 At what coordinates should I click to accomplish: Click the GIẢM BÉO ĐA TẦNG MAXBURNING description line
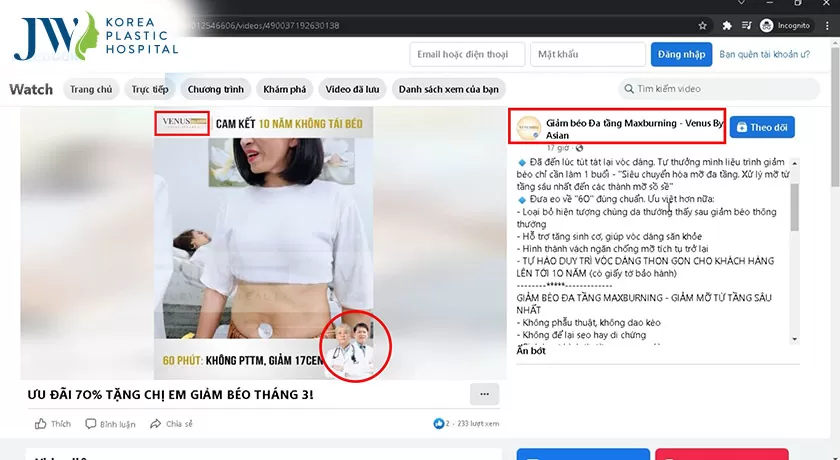644,304
